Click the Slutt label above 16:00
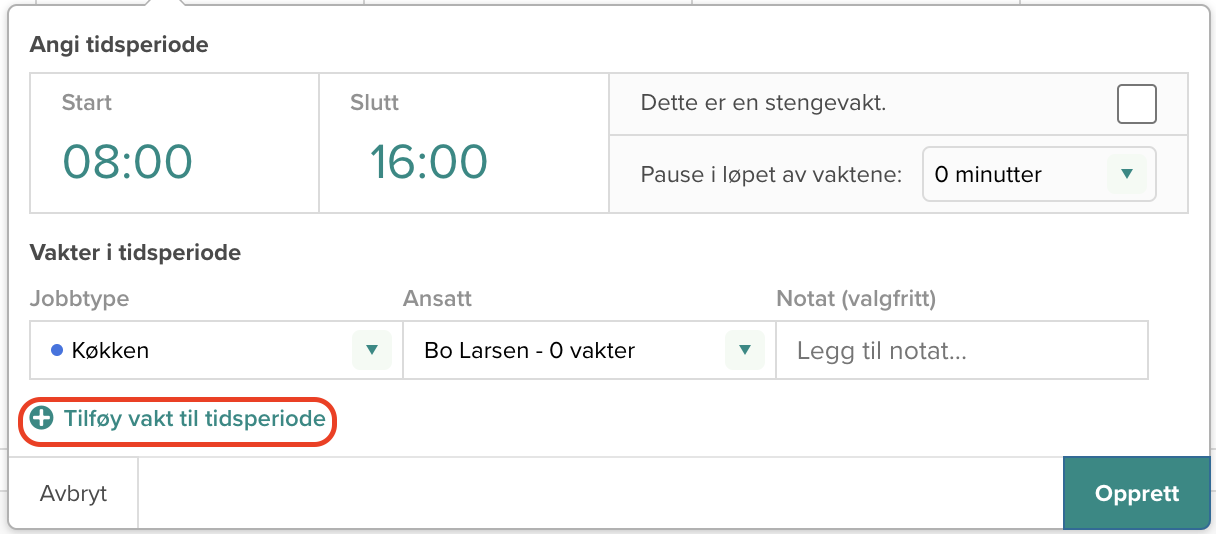This screenshot has height=534, width=1216. (375, 102)
